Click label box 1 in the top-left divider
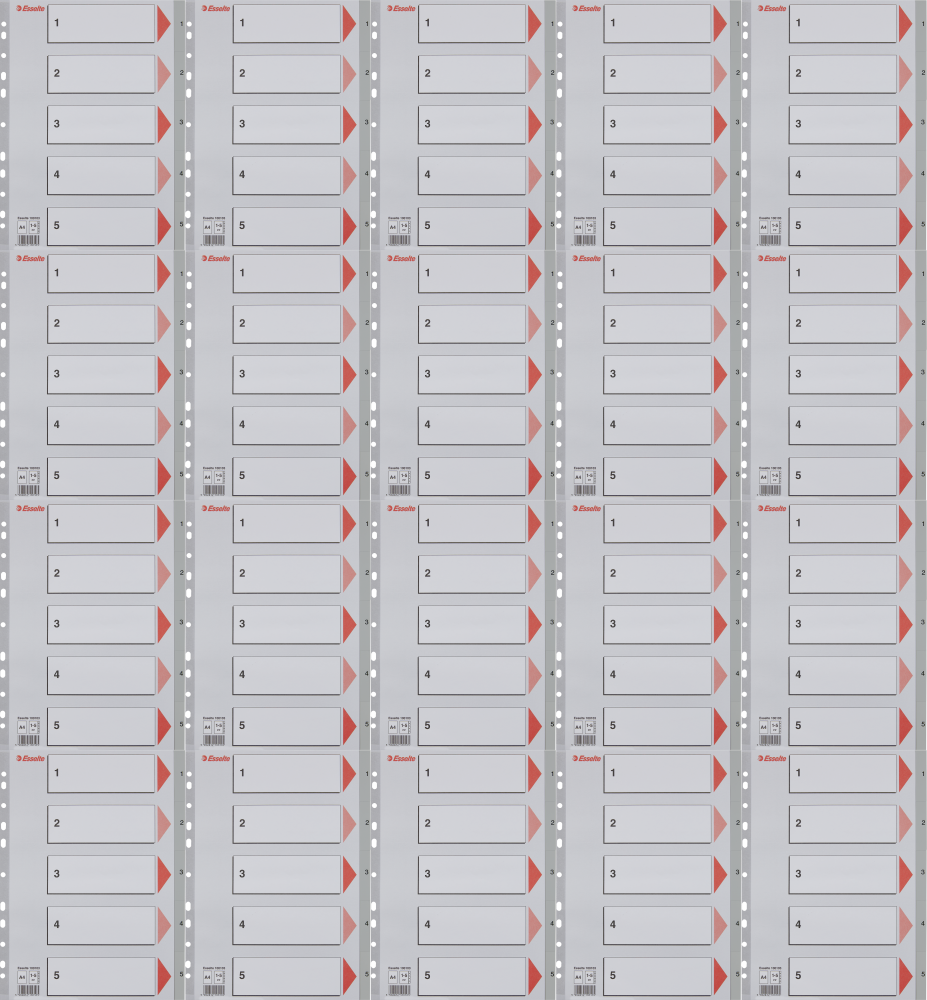 click(101, 24)
